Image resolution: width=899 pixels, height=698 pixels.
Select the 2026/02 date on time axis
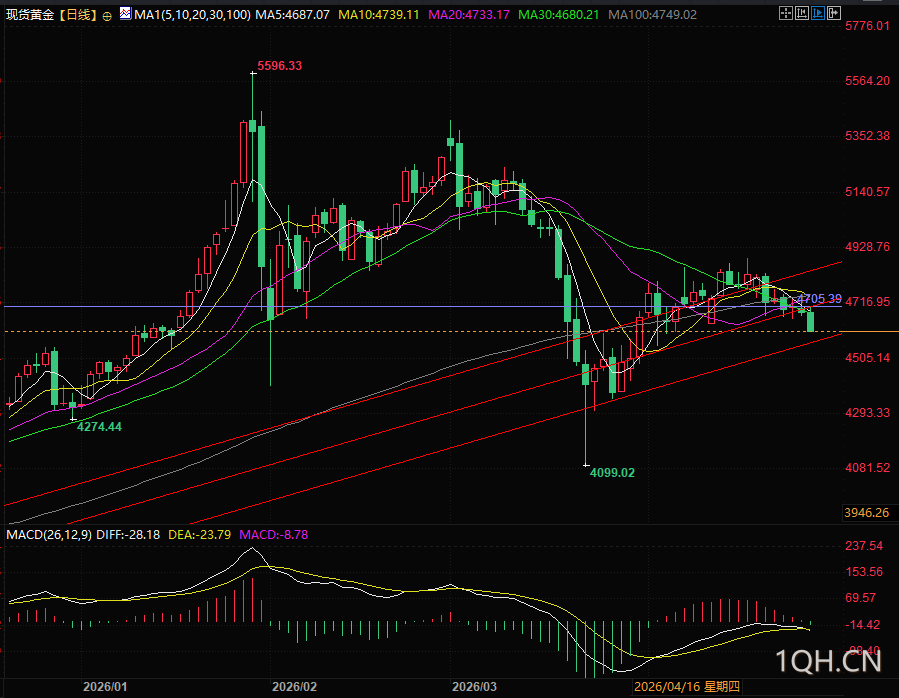294,687
